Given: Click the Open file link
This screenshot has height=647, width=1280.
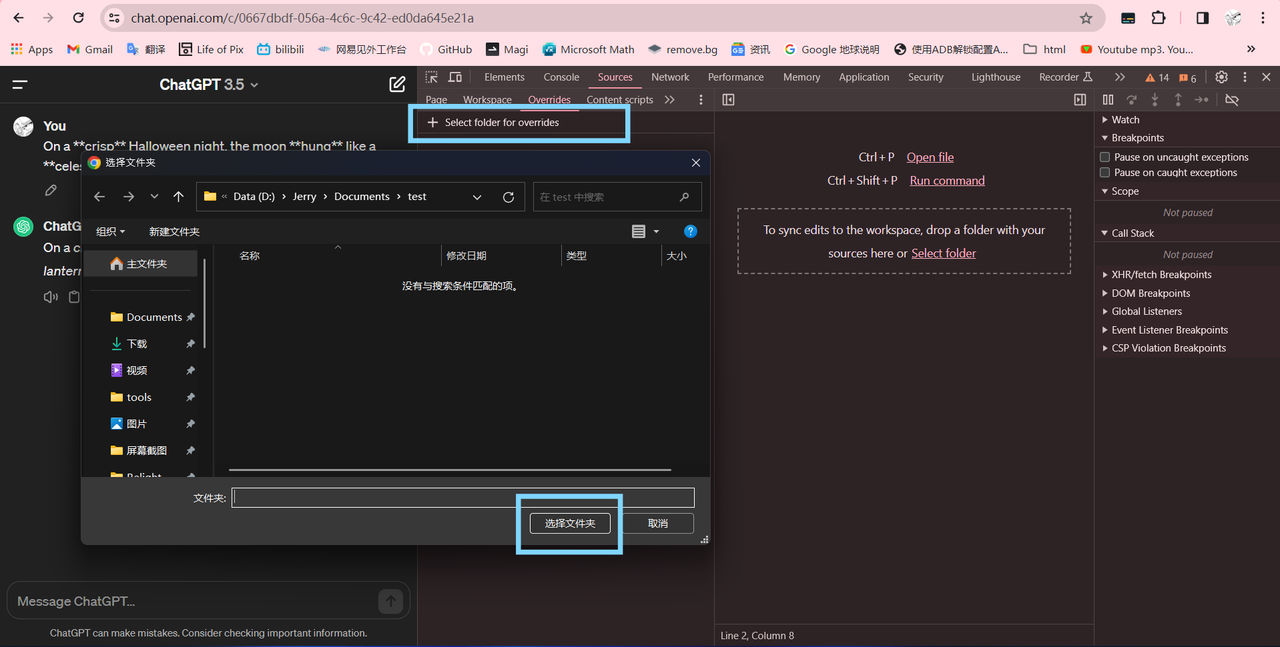Looking at the screenshot, I should tap(930, 157).
